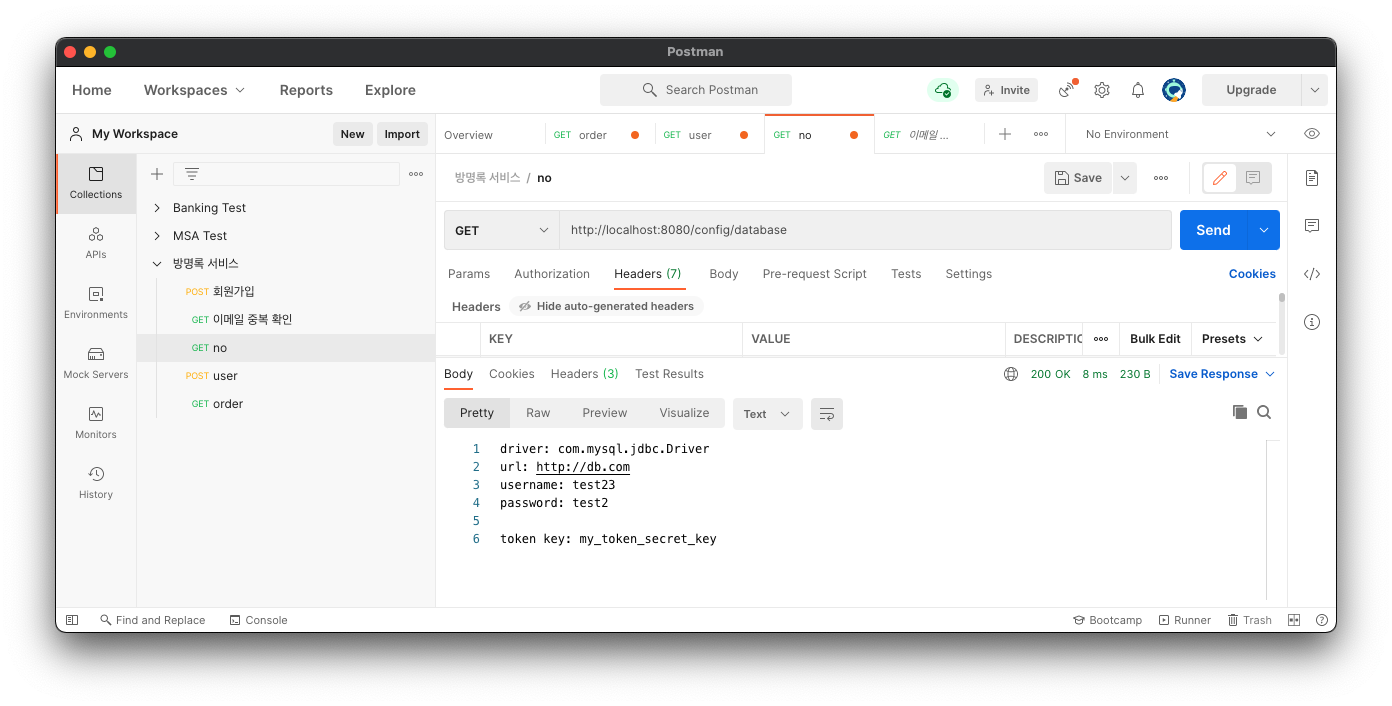Image resolution: width=1392 pixels, height=706 pixels.
Task: Click the Send button
Action: coord(1213,230)
